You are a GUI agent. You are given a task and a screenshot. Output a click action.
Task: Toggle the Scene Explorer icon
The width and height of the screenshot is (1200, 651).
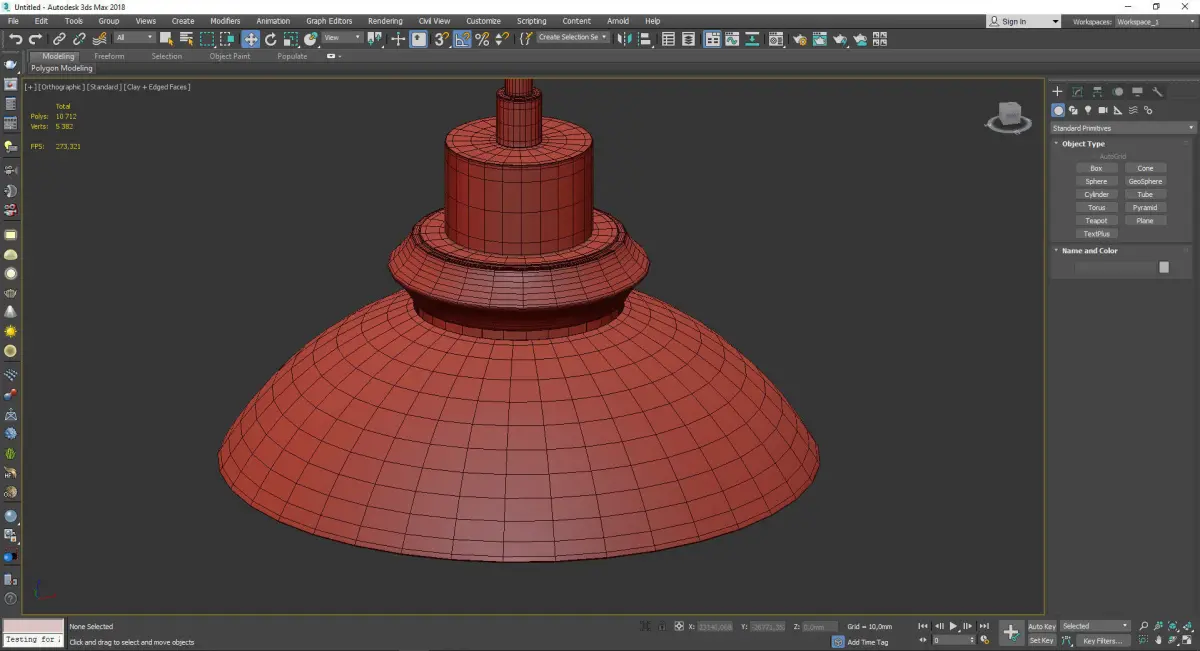click(669, 39)
